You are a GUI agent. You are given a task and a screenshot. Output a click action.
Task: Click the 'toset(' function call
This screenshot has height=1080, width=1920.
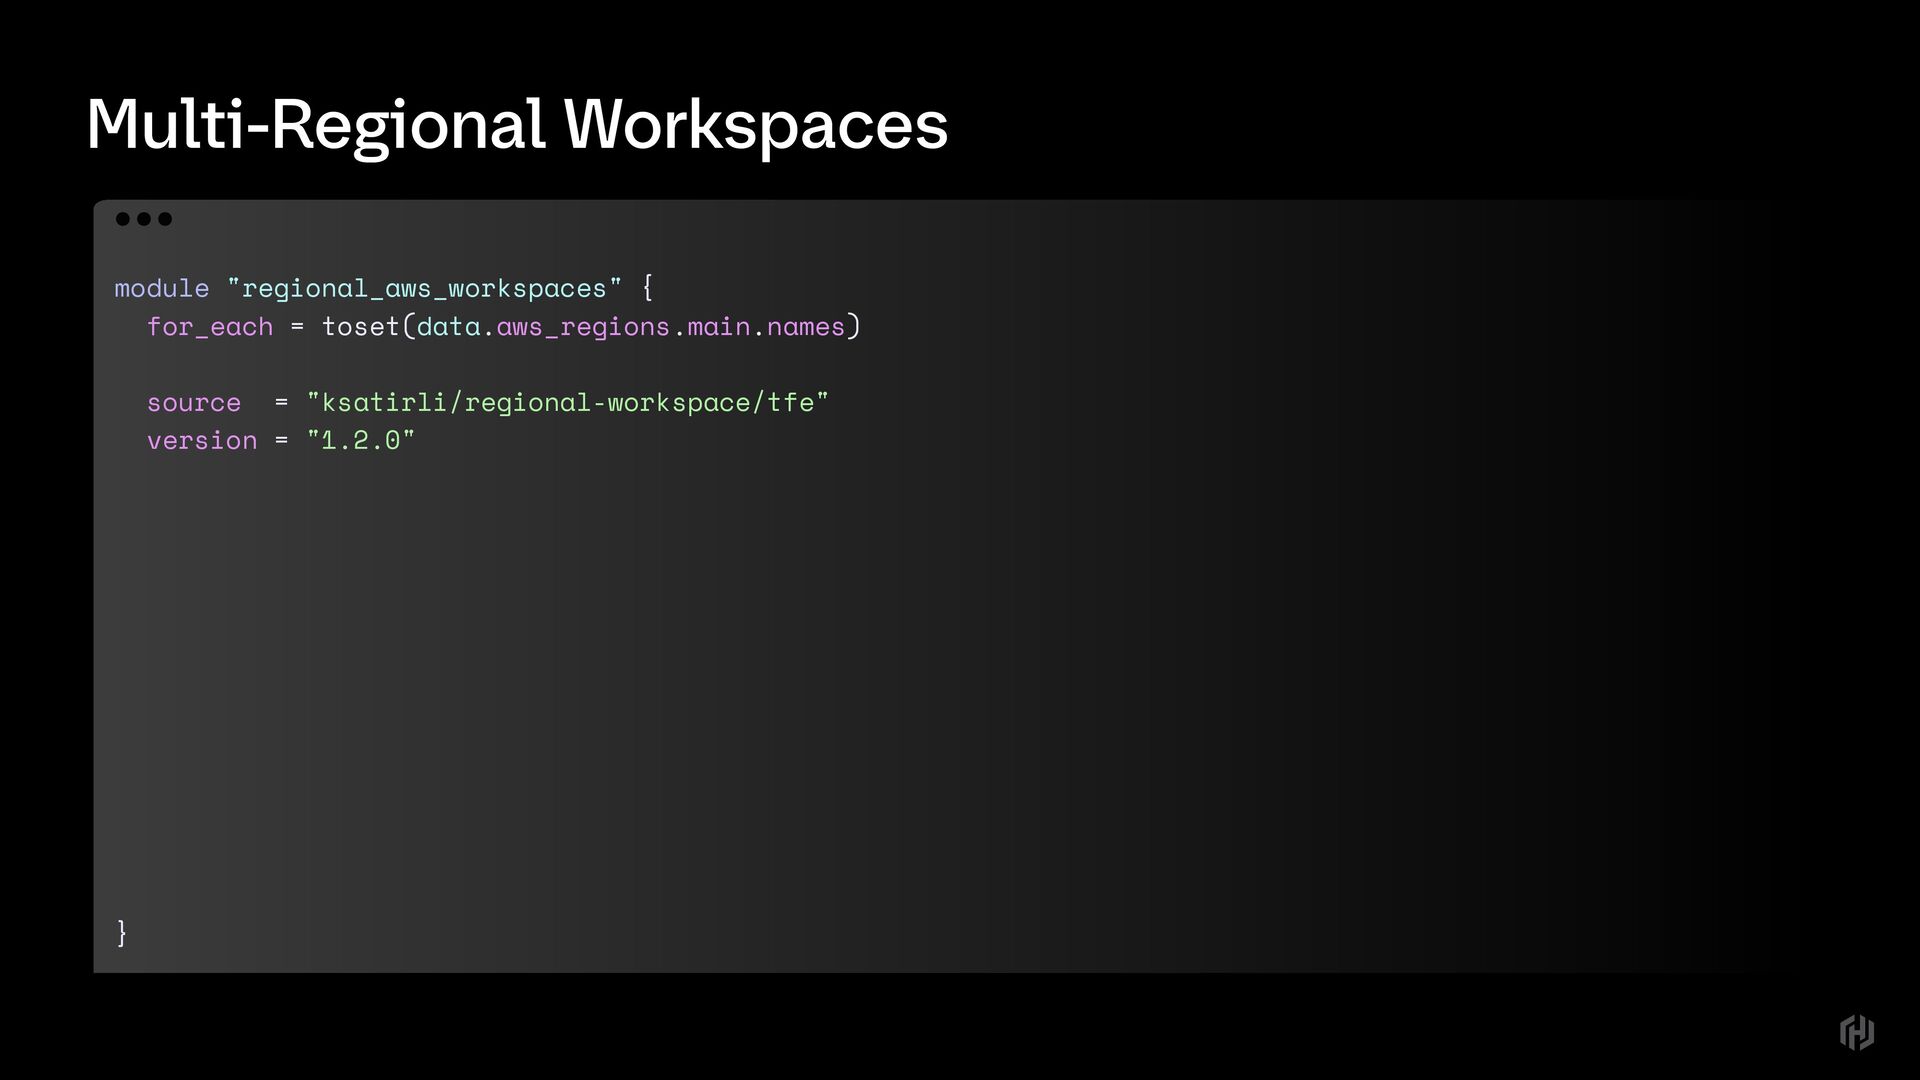click(368, 326)
